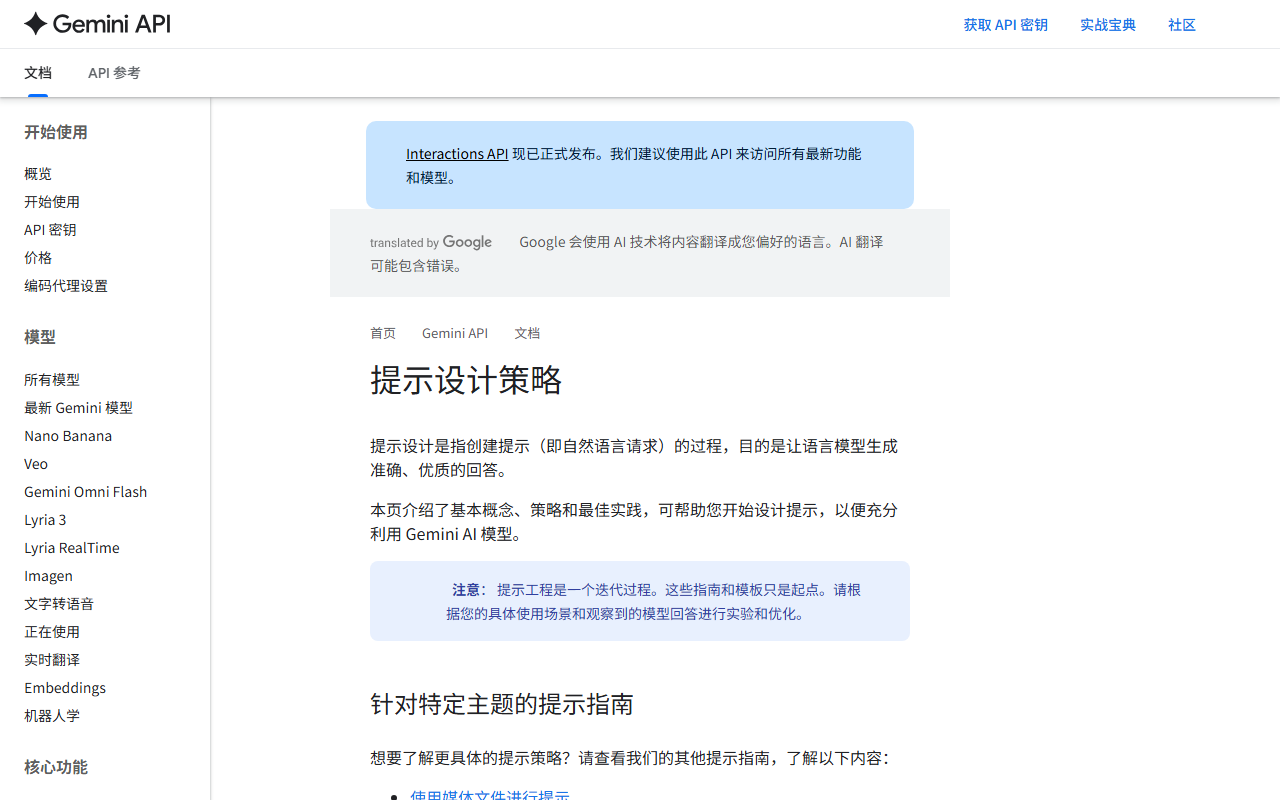Click the sidebar's top 开始使用 section heading

click(x=56, y=132)
